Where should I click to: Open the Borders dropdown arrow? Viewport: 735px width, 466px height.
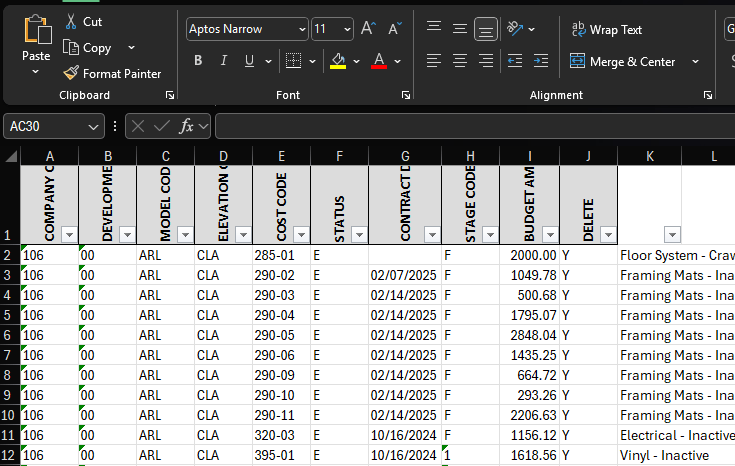coord(313,61)
